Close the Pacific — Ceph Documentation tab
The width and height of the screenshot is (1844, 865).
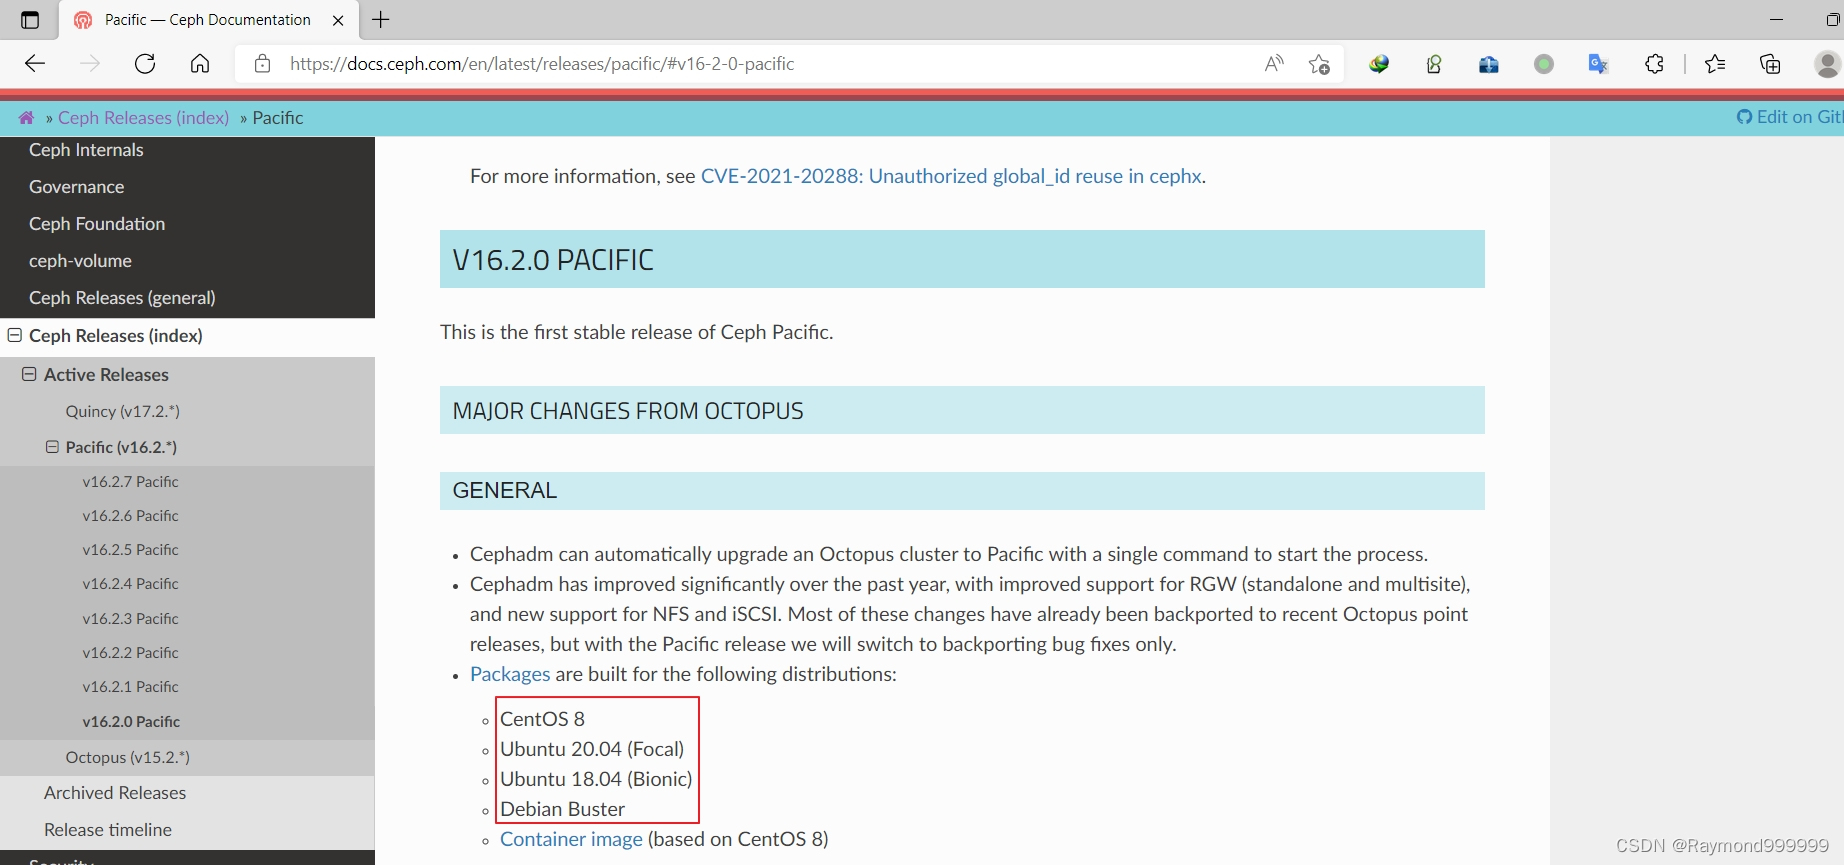(x=338, y=20)
